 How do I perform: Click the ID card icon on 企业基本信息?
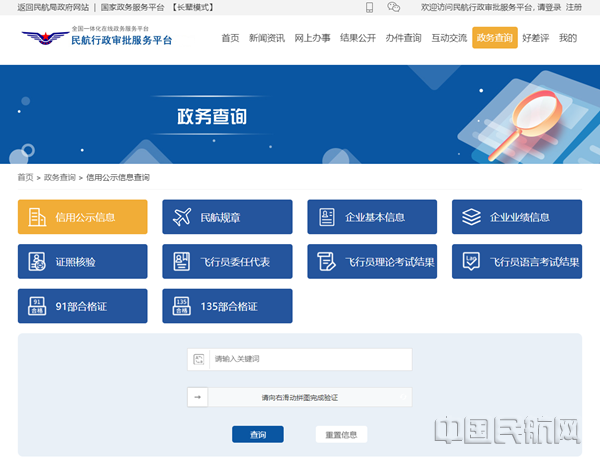[326, 217]
